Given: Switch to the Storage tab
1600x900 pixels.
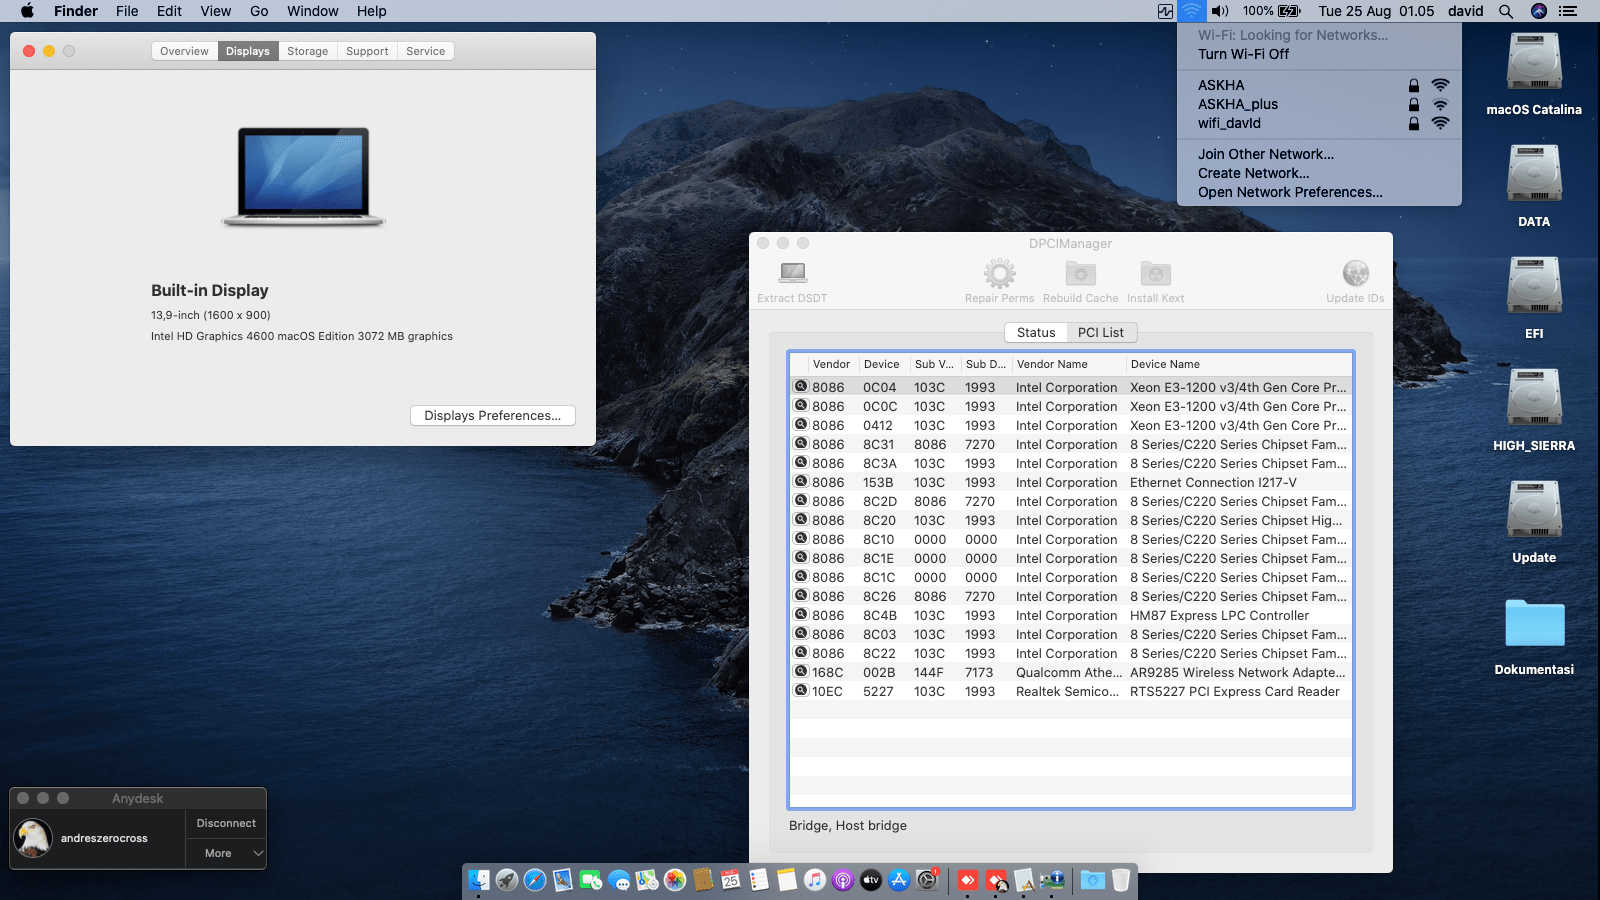Looking at the screenshot, I should [x=308, y=51].
